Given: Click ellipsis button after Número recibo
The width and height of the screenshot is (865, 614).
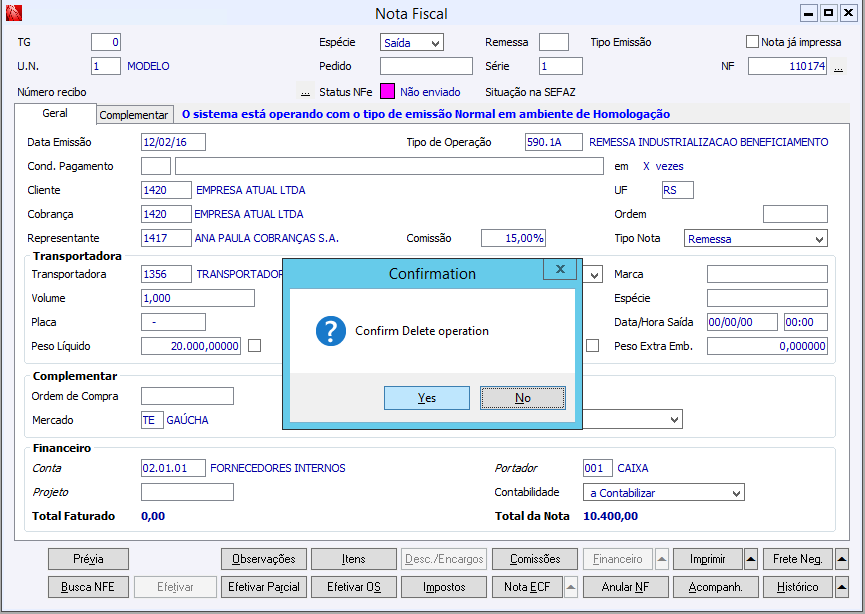Looking at the screenshot, I should (305, 92).
